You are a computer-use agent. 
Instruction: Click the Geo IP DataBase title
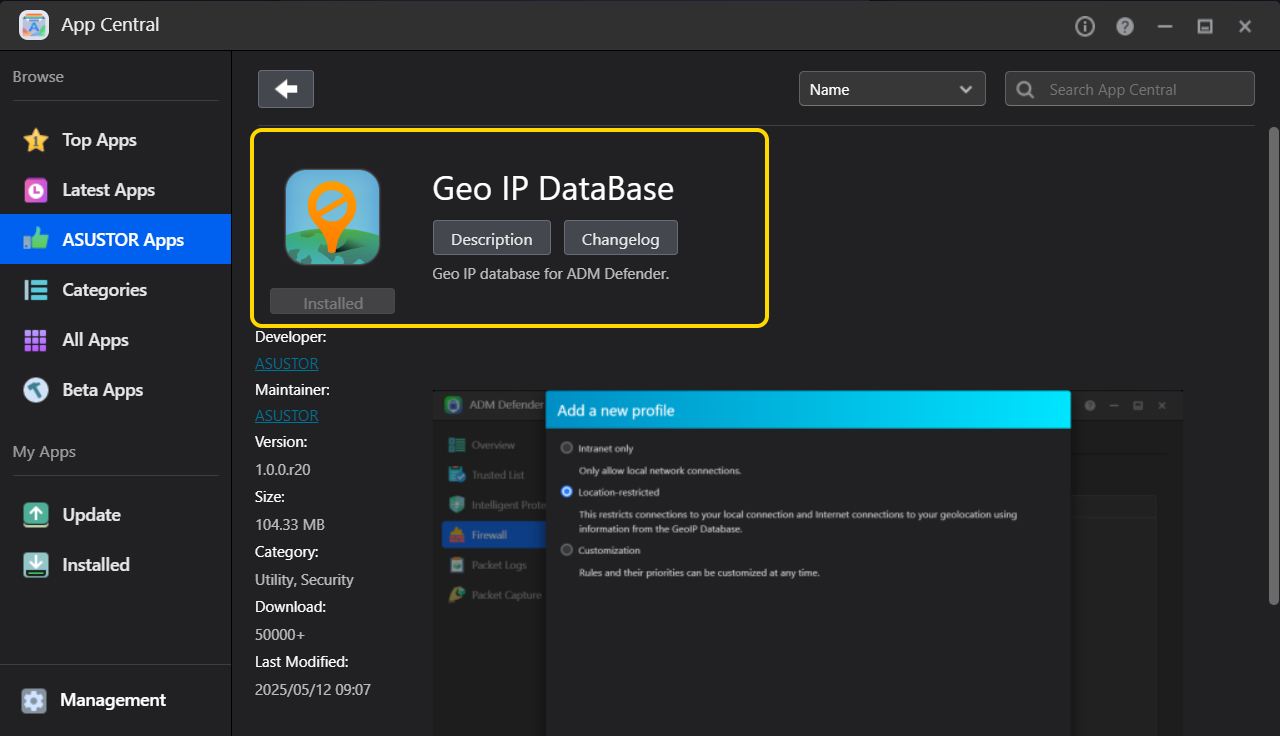553,188
